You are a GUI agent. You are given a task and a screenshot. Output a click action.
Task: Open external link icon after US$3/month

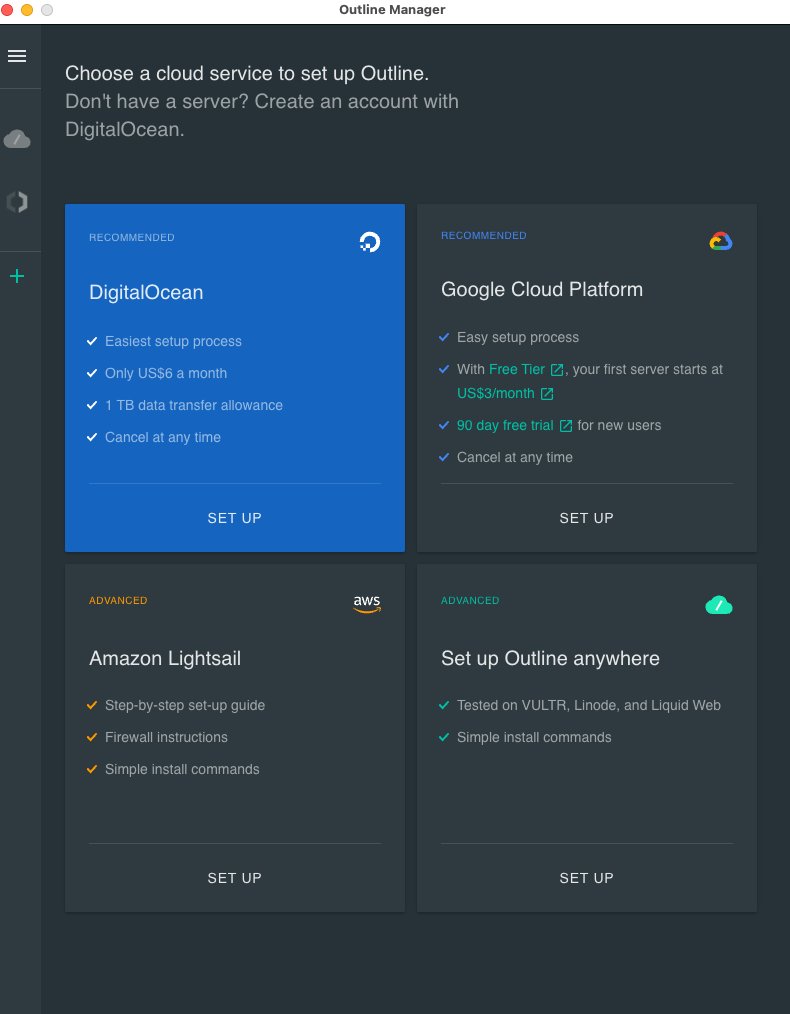547,394
